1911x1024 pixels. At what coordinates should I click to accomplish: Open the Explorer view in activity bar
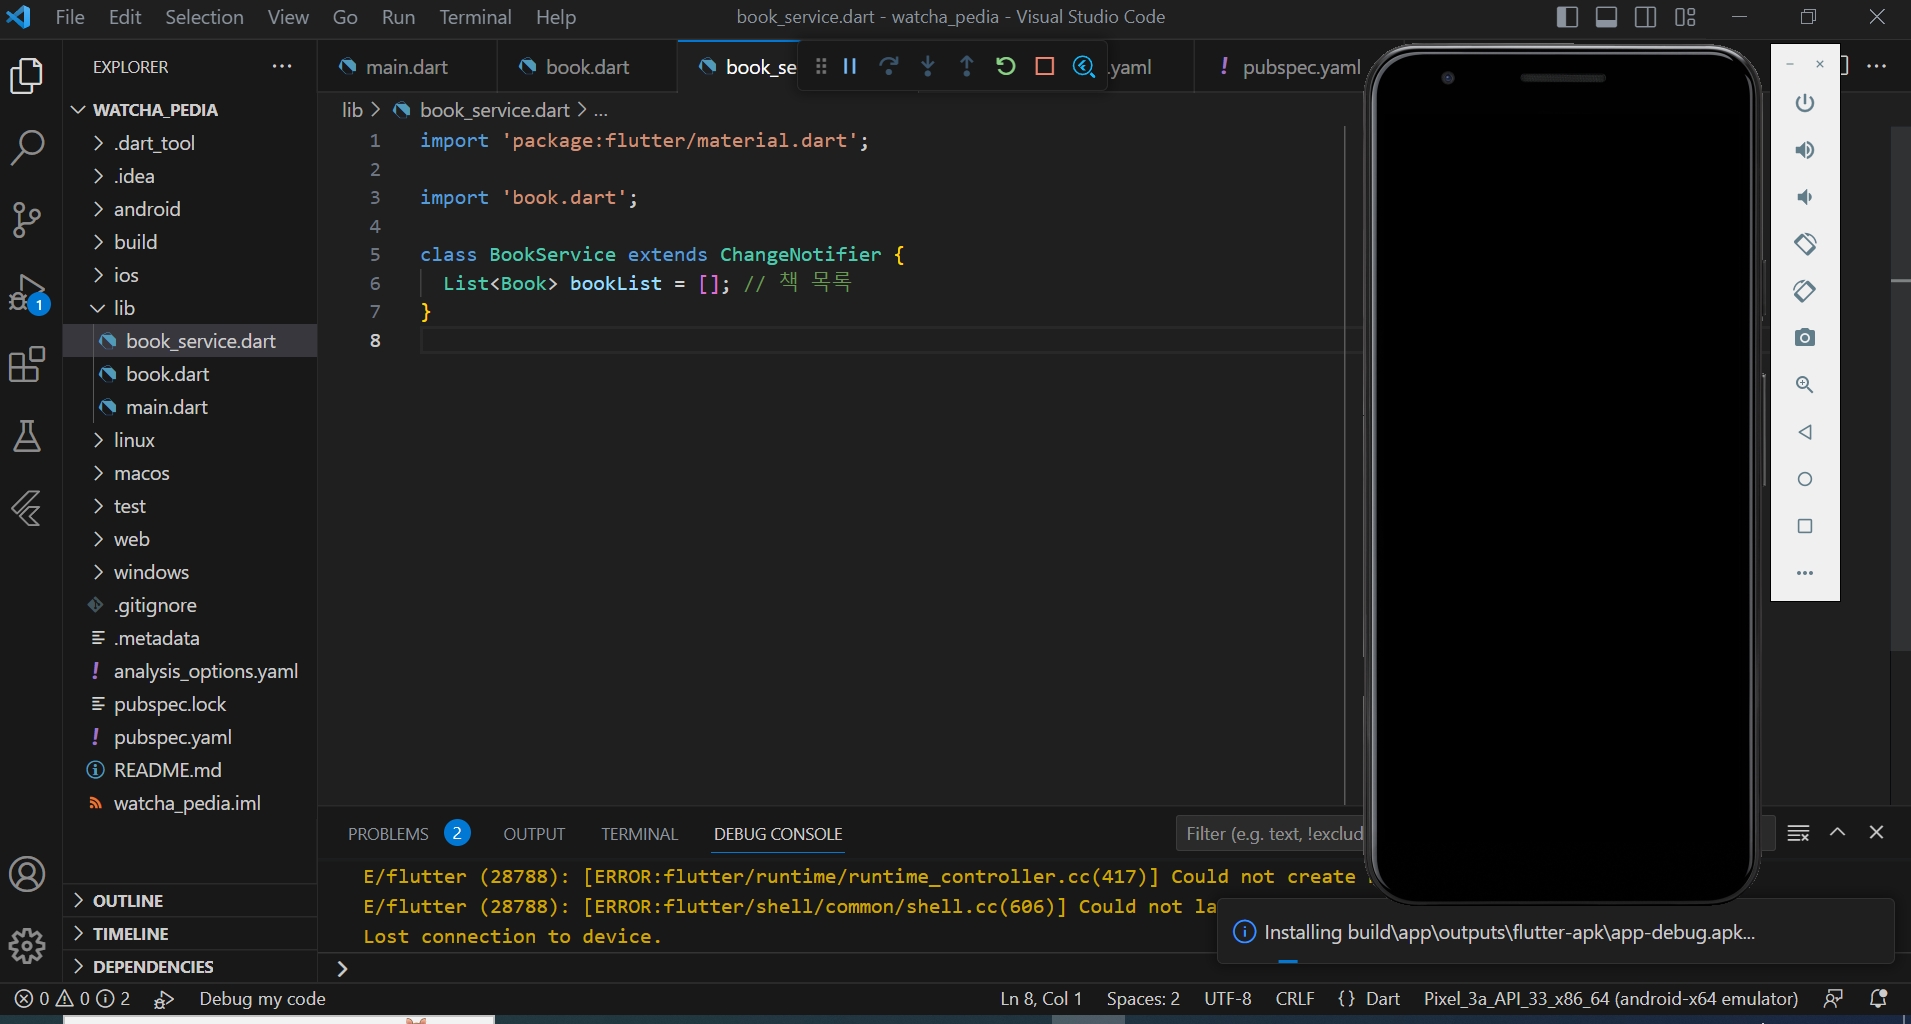[27, 77]
